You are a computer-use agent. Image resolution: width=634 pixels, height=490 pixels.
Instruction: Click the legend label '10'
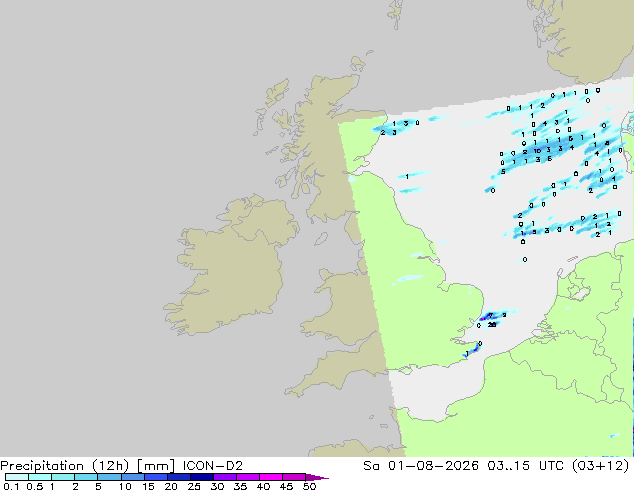[125, 486]
